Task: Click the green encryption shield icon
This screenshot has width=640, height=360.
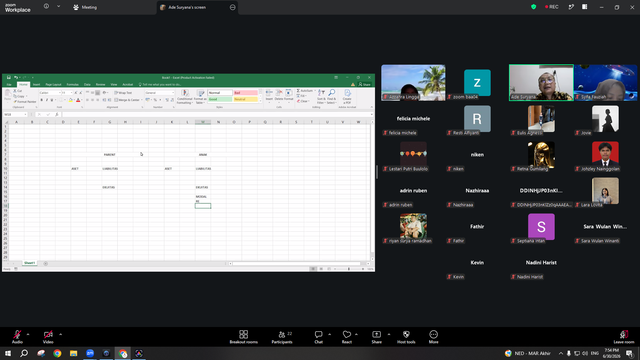Action: point(533,7)
